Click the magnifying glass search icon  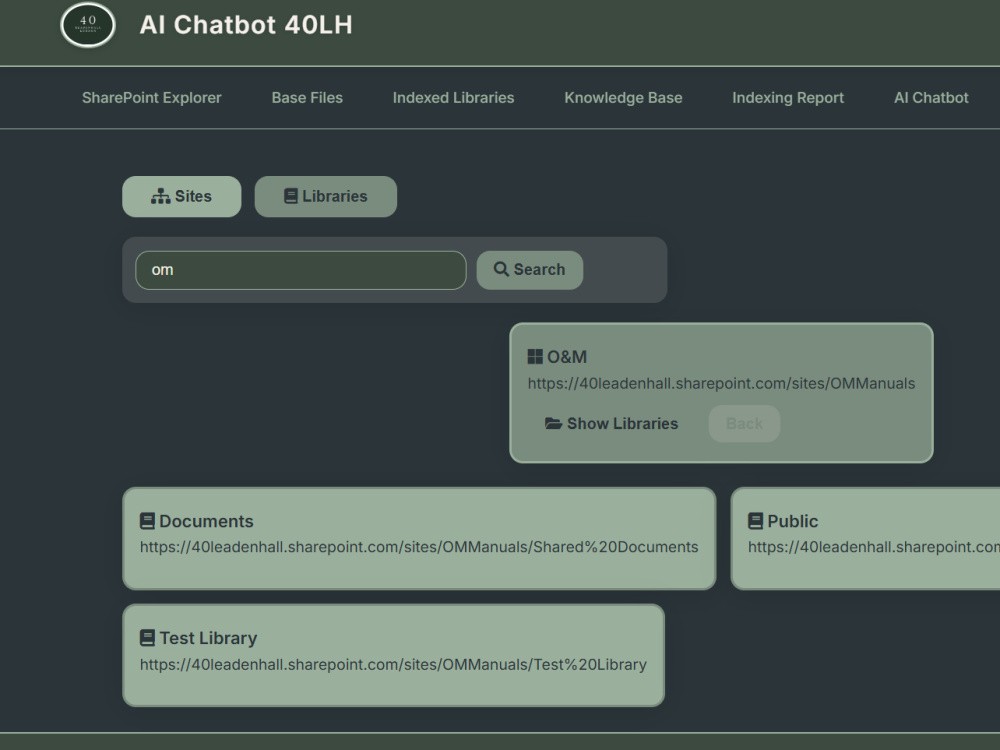(501, 270)
